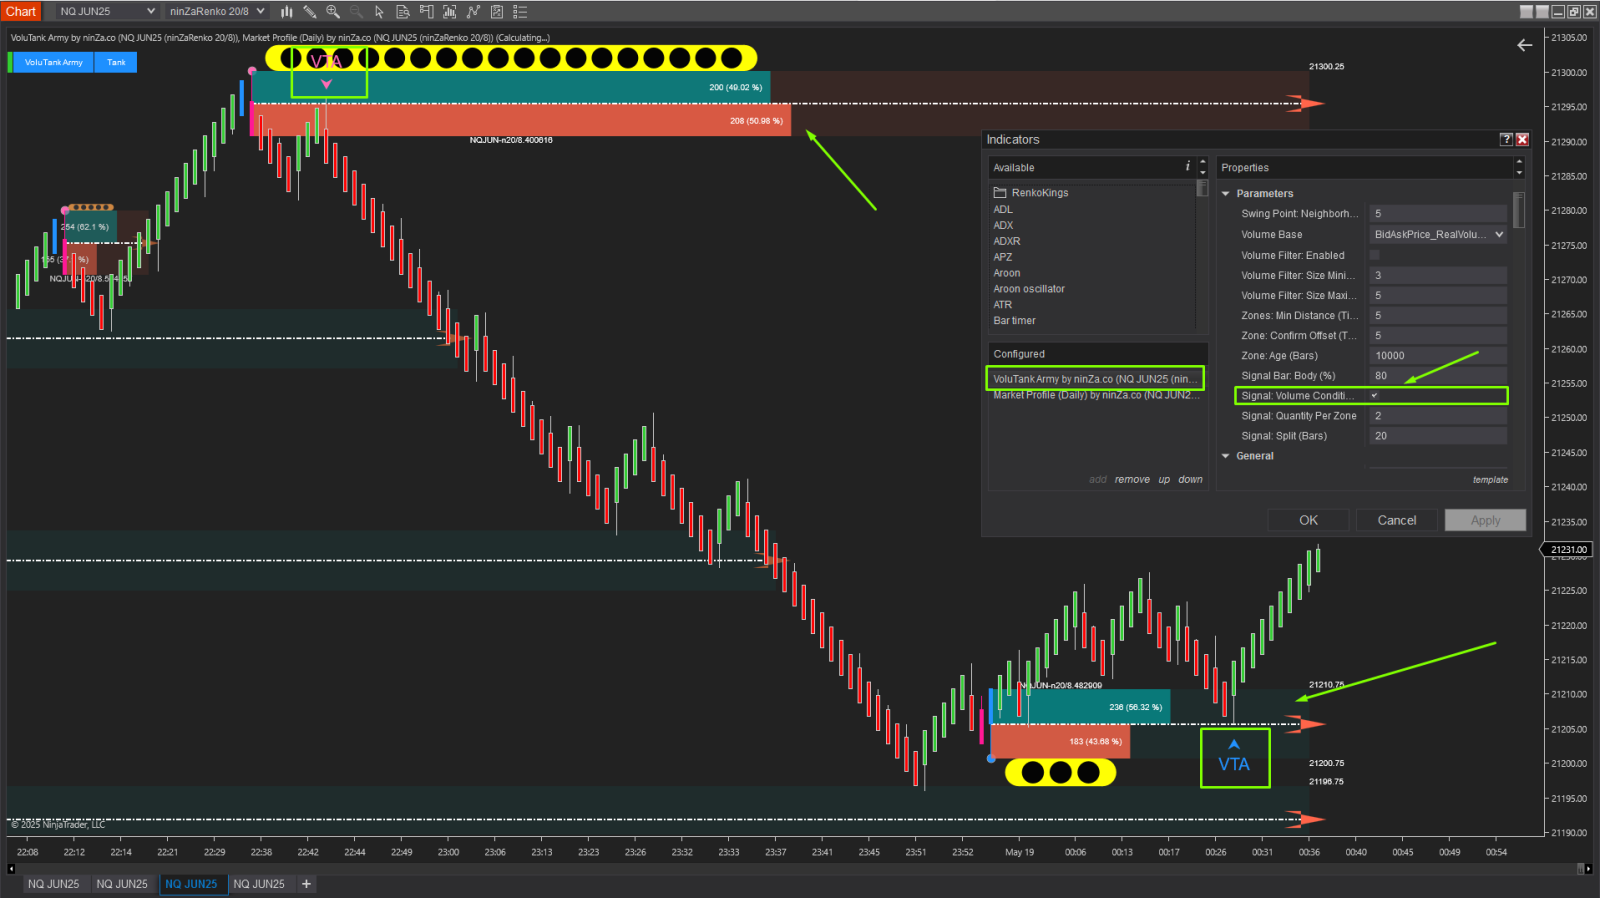Toggle the Tank chart button
Screen dimensions: 1600x898
click(x=116, y=62)
